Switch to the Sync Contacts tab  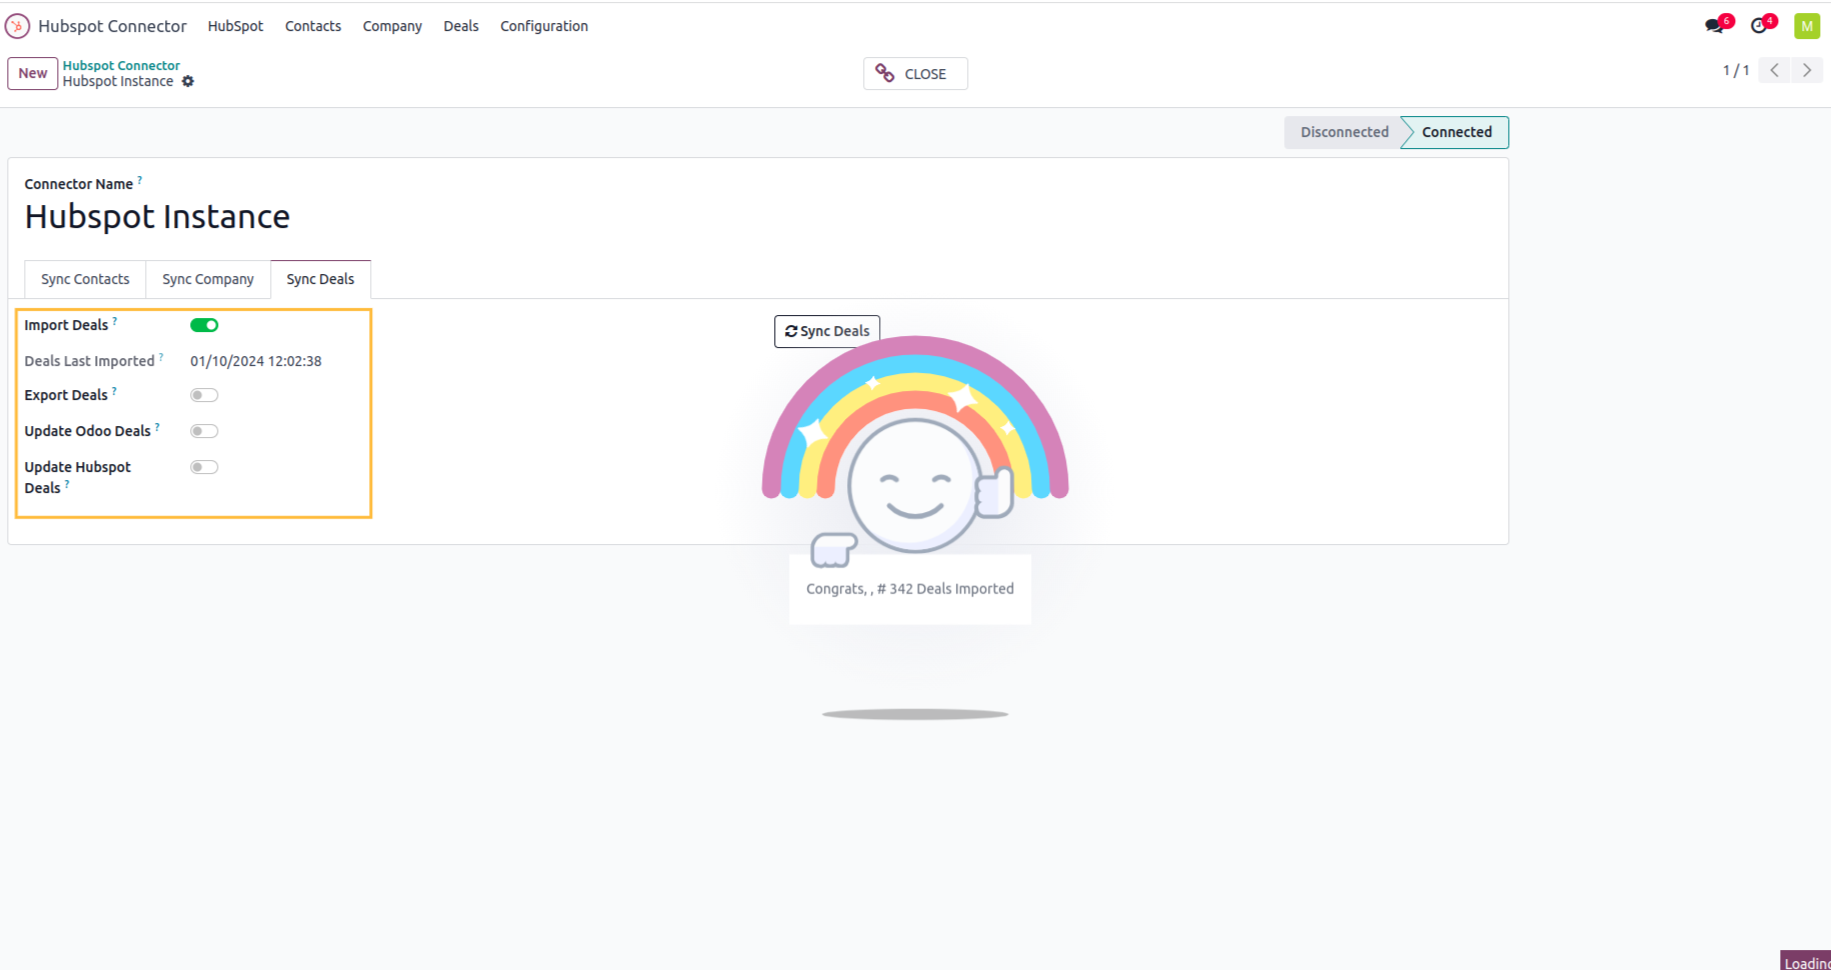(x=85, y=279)
